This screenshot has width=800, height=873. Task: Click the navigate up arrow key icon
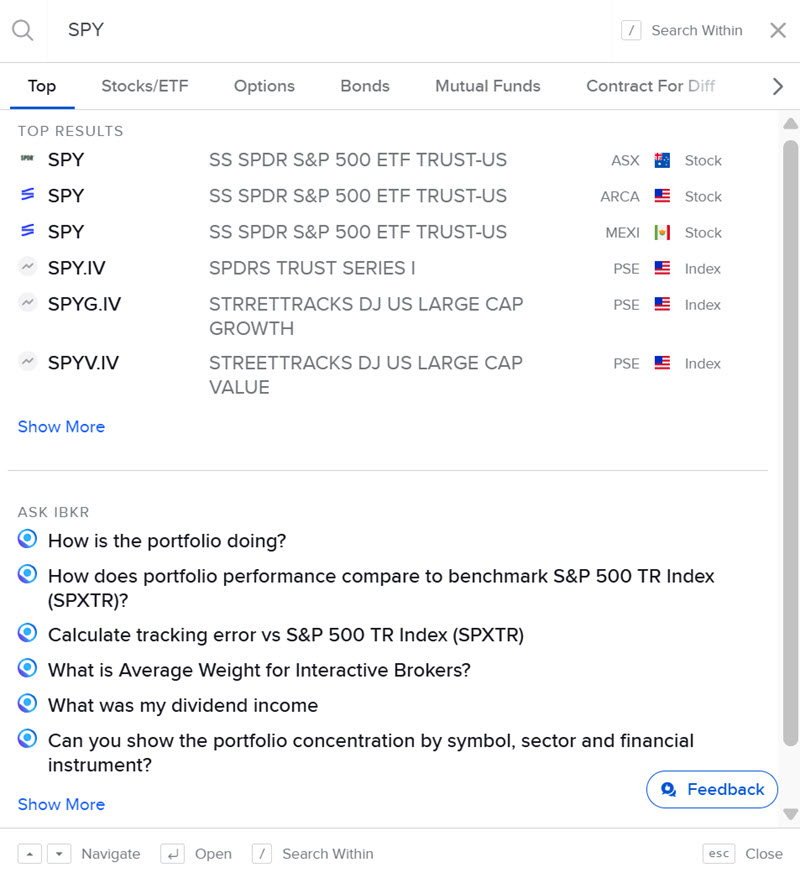(30, 854)
